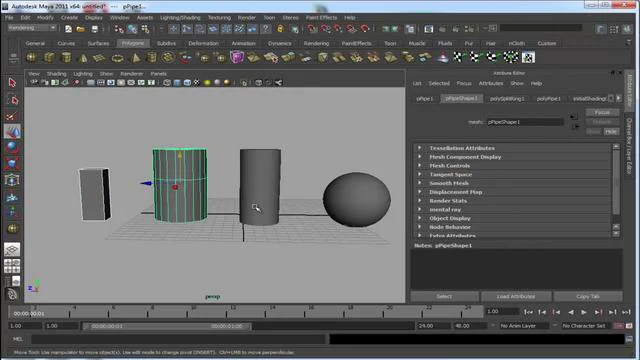Open the viewport Shading menu
The image size is (640, 360).
(x=56, y=74)
